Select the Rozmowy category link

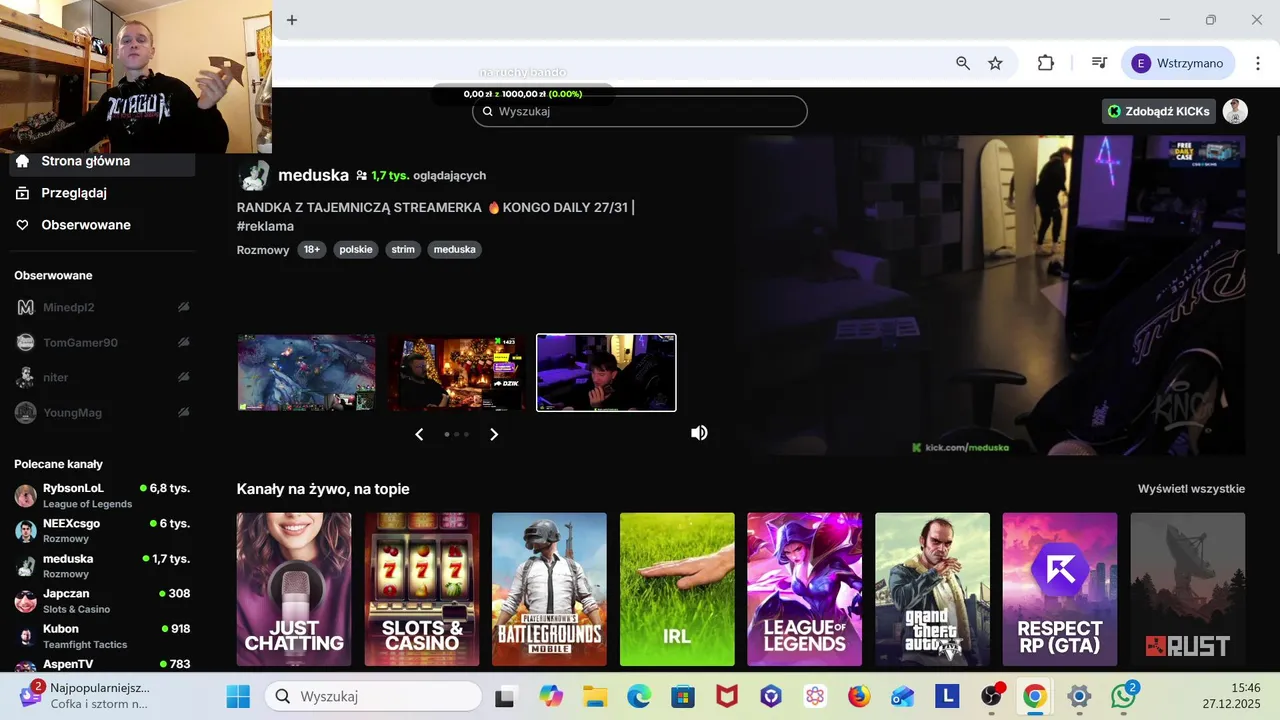tap(263, 250)
